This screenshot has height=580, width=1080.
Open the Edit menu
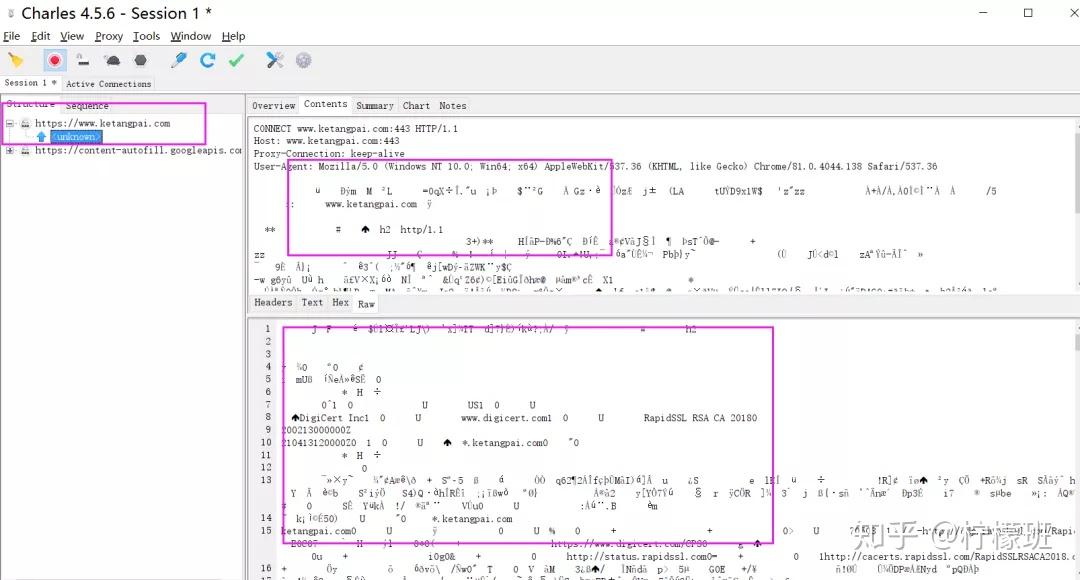click(41, 36)
